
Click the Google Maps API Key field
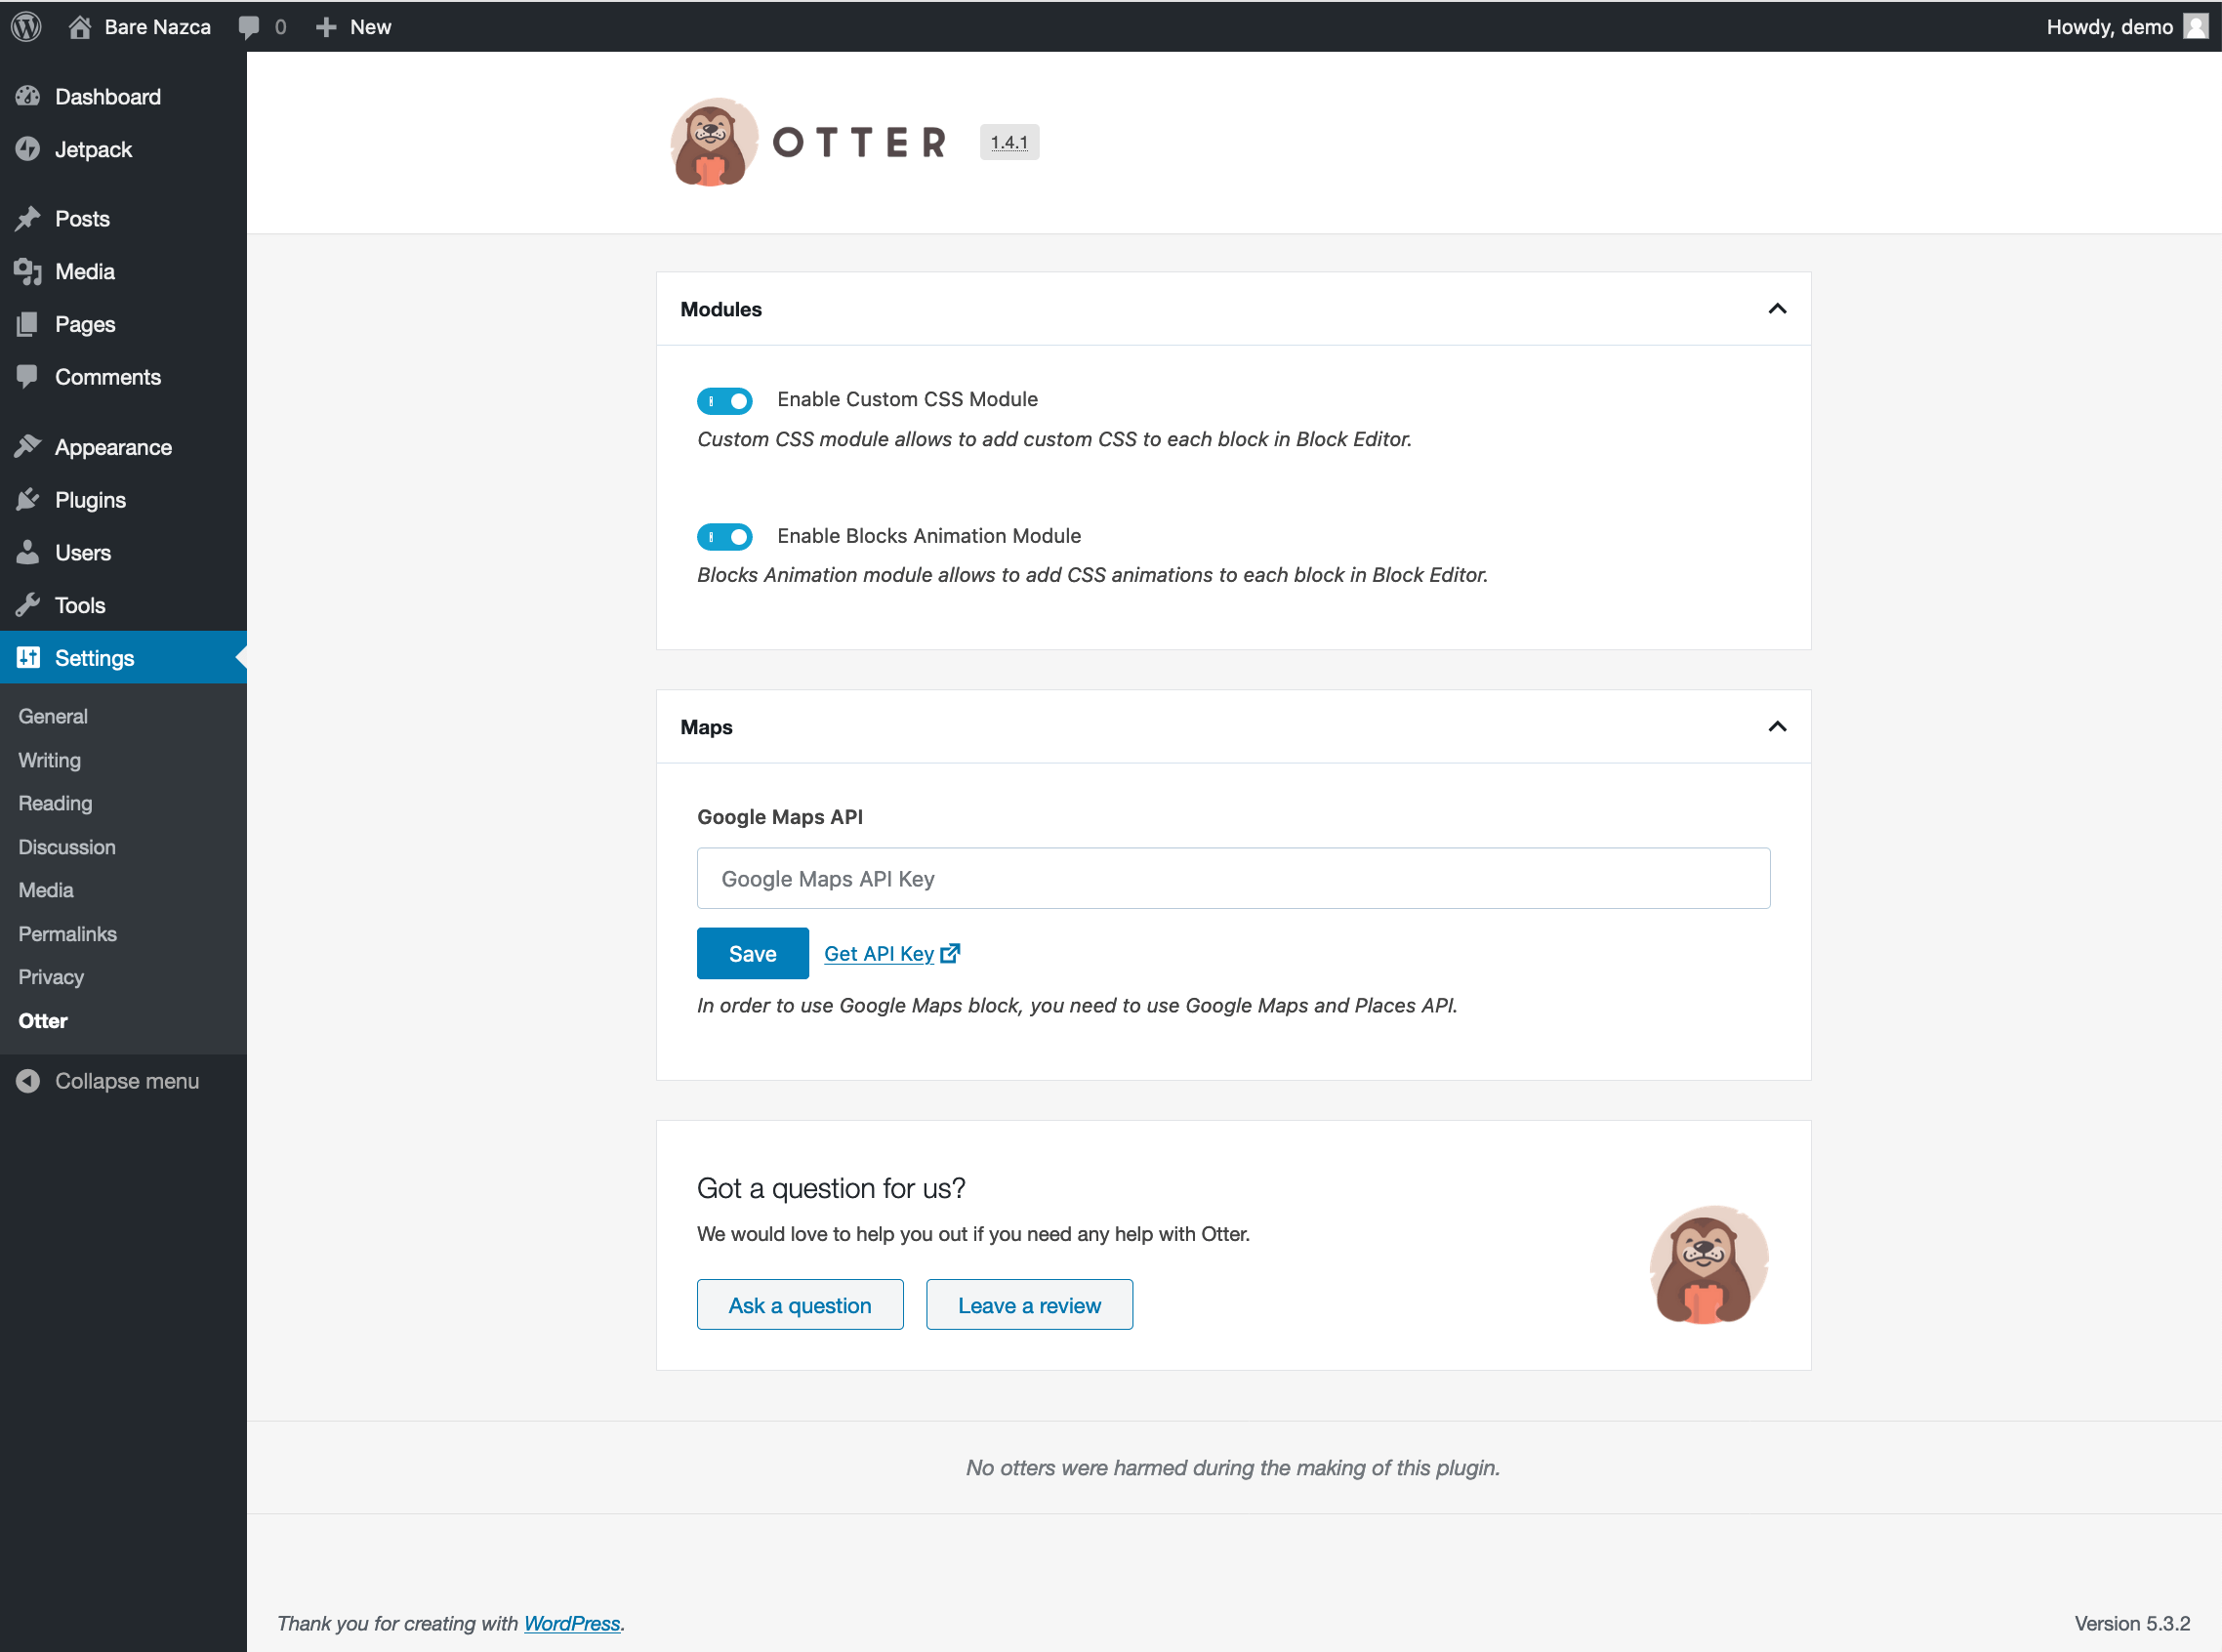point(1232,878)
